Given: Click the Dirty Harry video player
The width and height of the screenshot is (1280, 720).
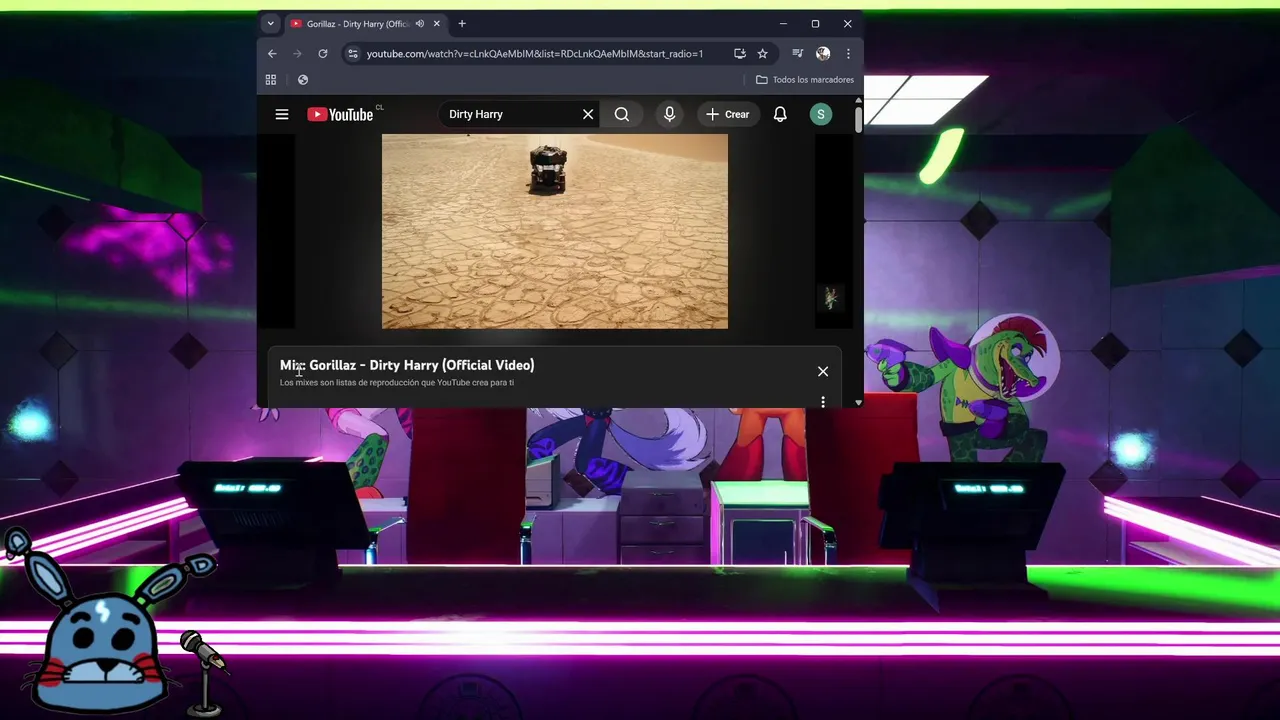Looking at the screenshot, I should (x=555, y=231).
